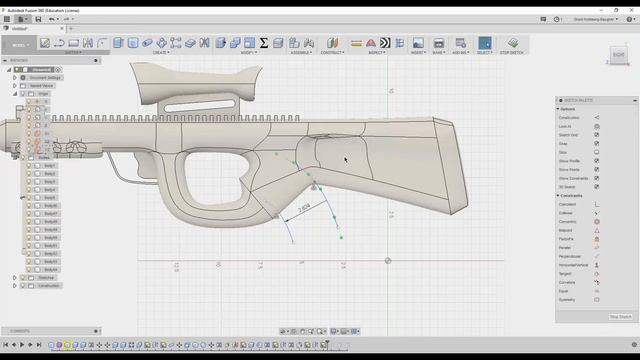Click the Offset Plane icon in the Construct group
The width and height of the screenshot is (640, 360).
pos(332,43)
